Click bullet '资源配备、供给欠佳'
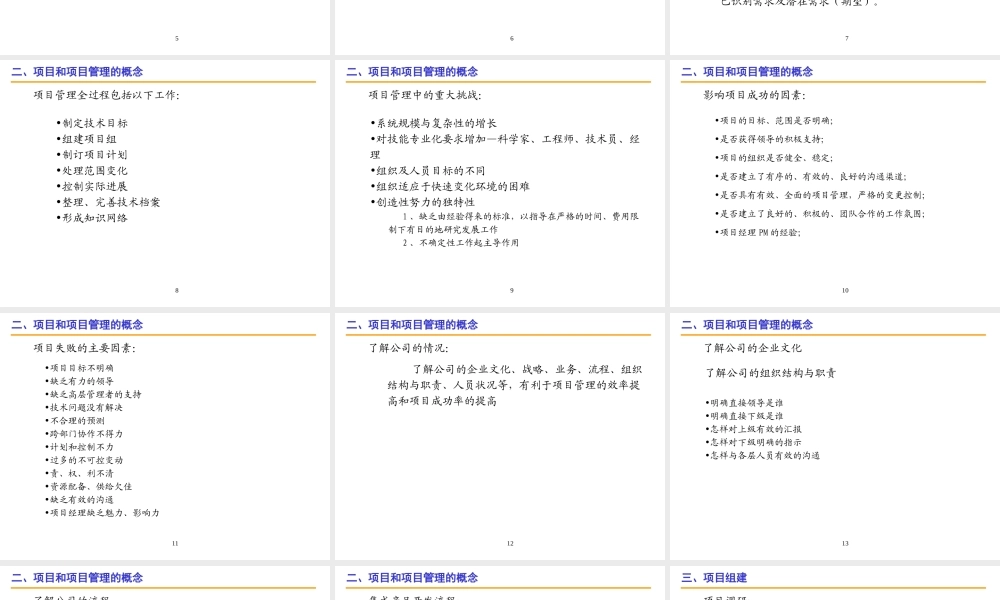Image resolution: width=1000 pixels, height=600 pixels. pos(89,487)
